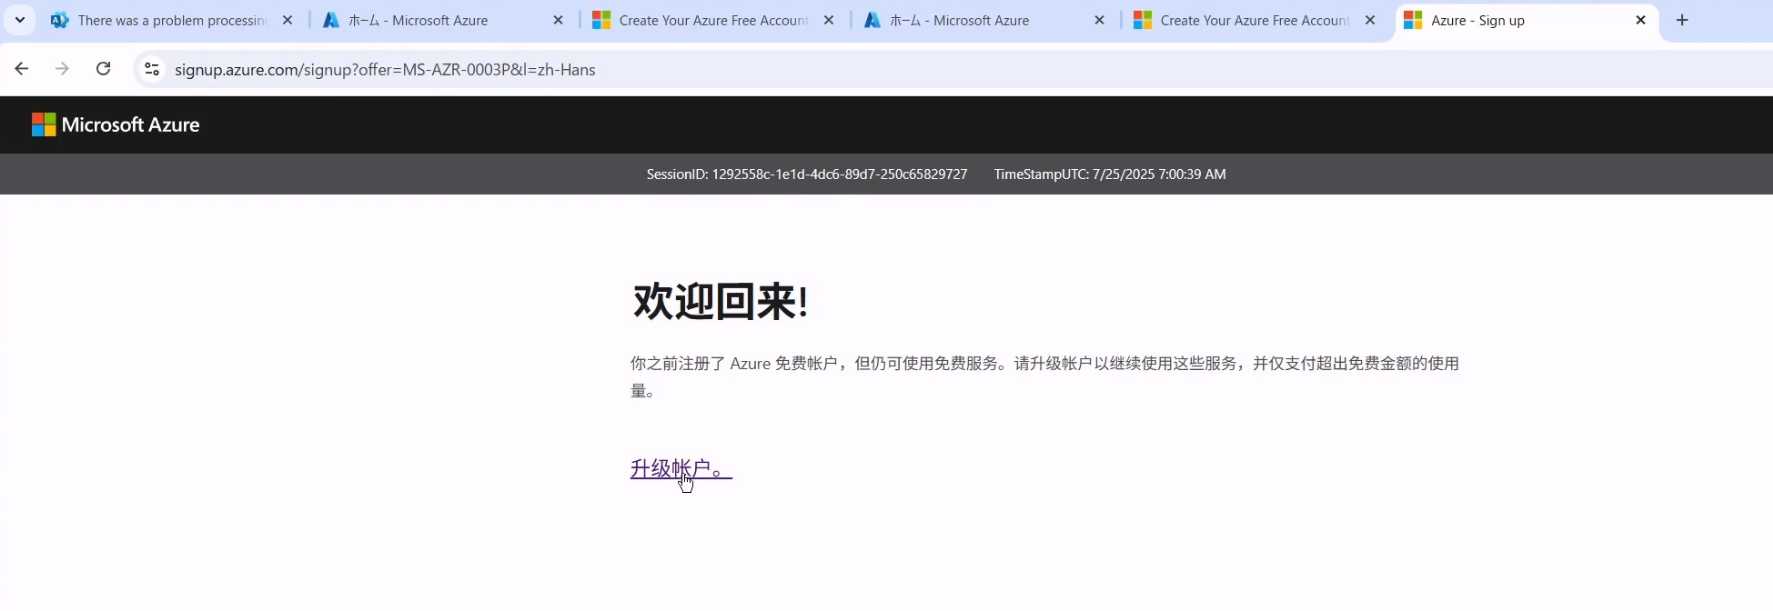Viewport: 1773px width, 611px height.
Task: Close the Azure - Sign up tab
Action: click(x=1640, y=20)
